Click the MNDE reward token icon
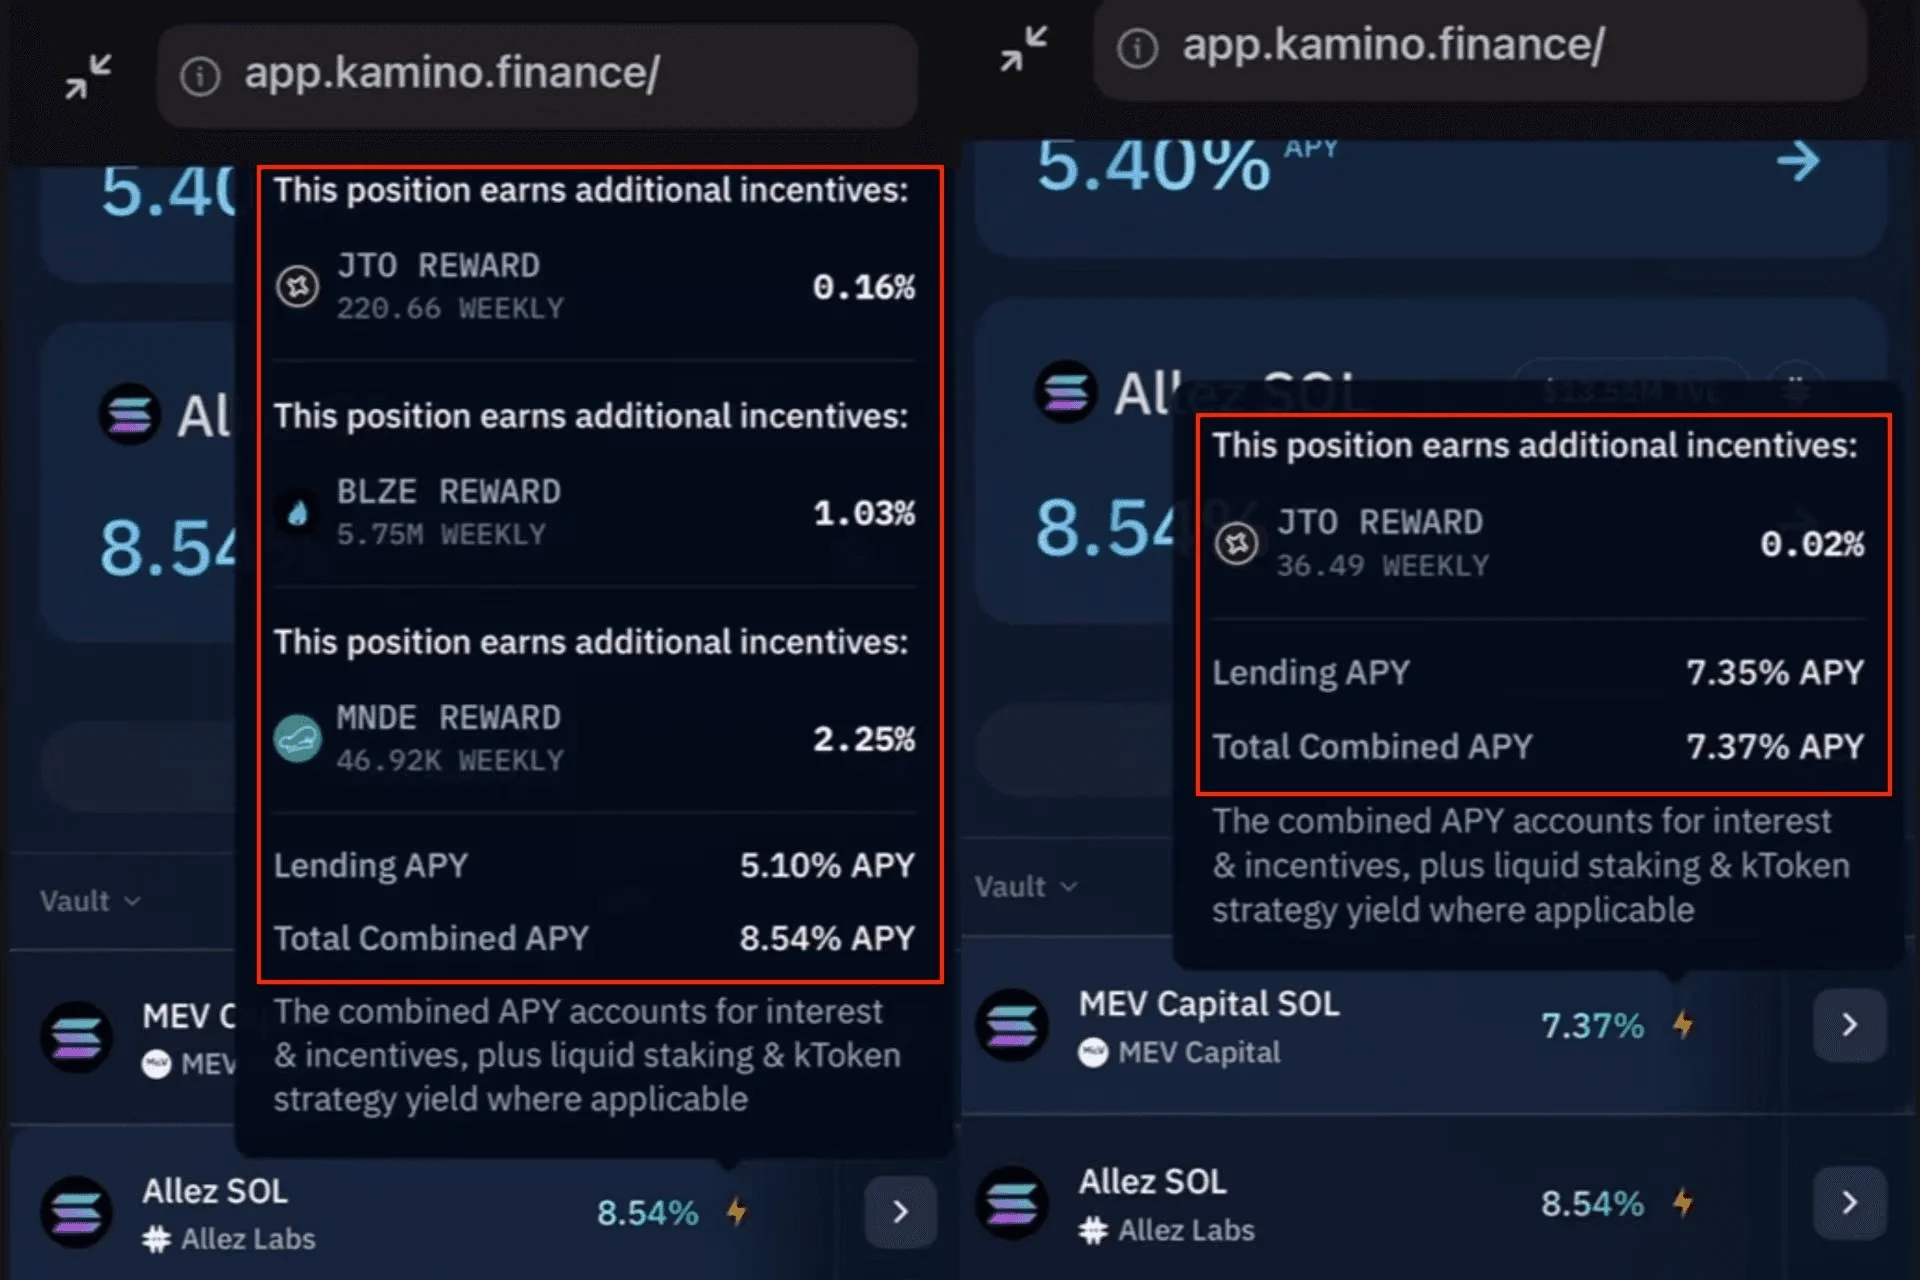The height and width of the screenshot is (1280, 1920). click(298, 738)
